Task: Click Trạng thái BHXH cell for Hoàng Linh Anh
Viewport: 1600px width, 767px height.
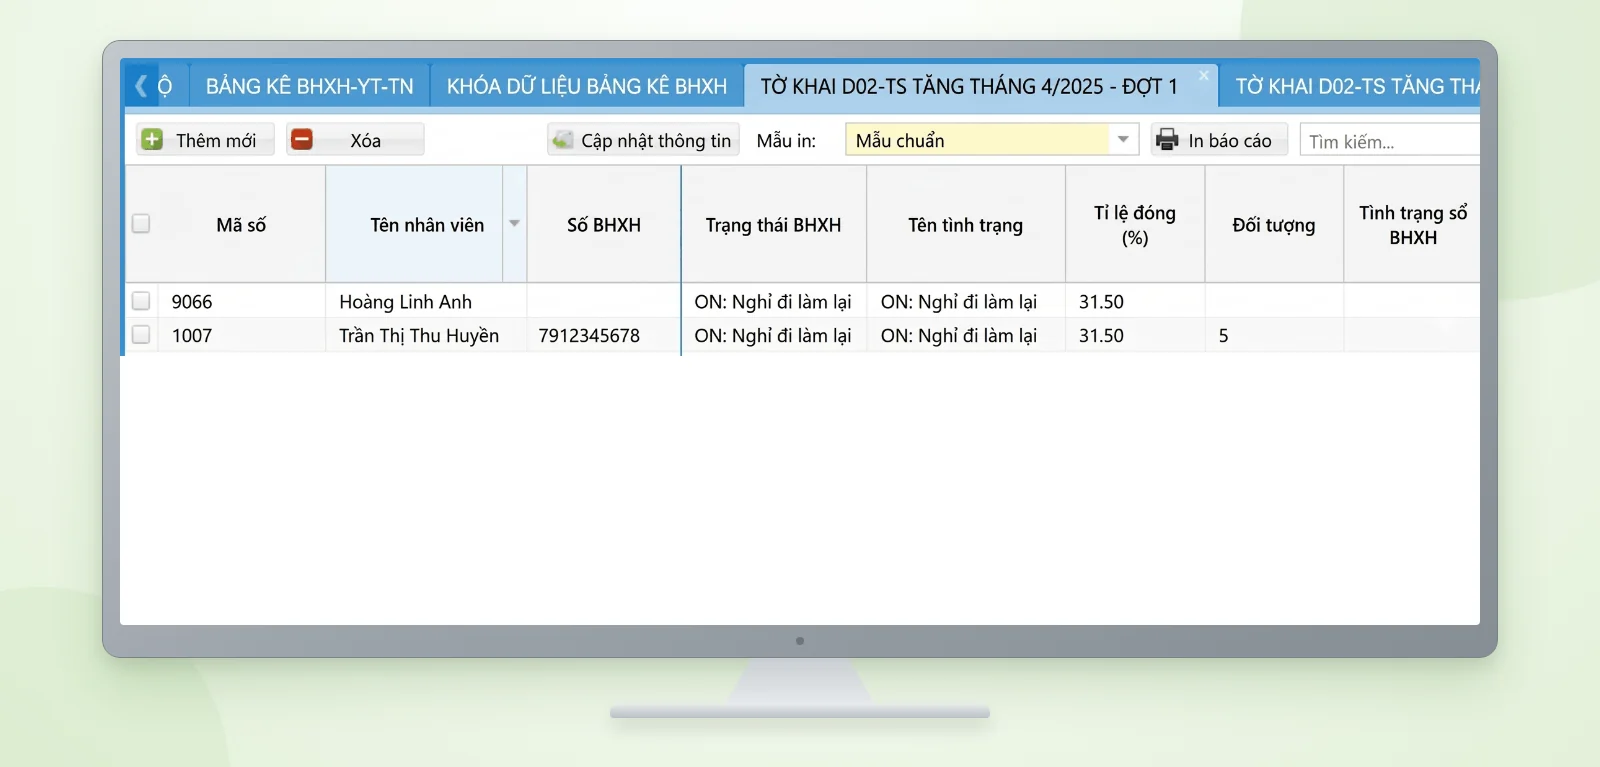Action: coord(773,302)
